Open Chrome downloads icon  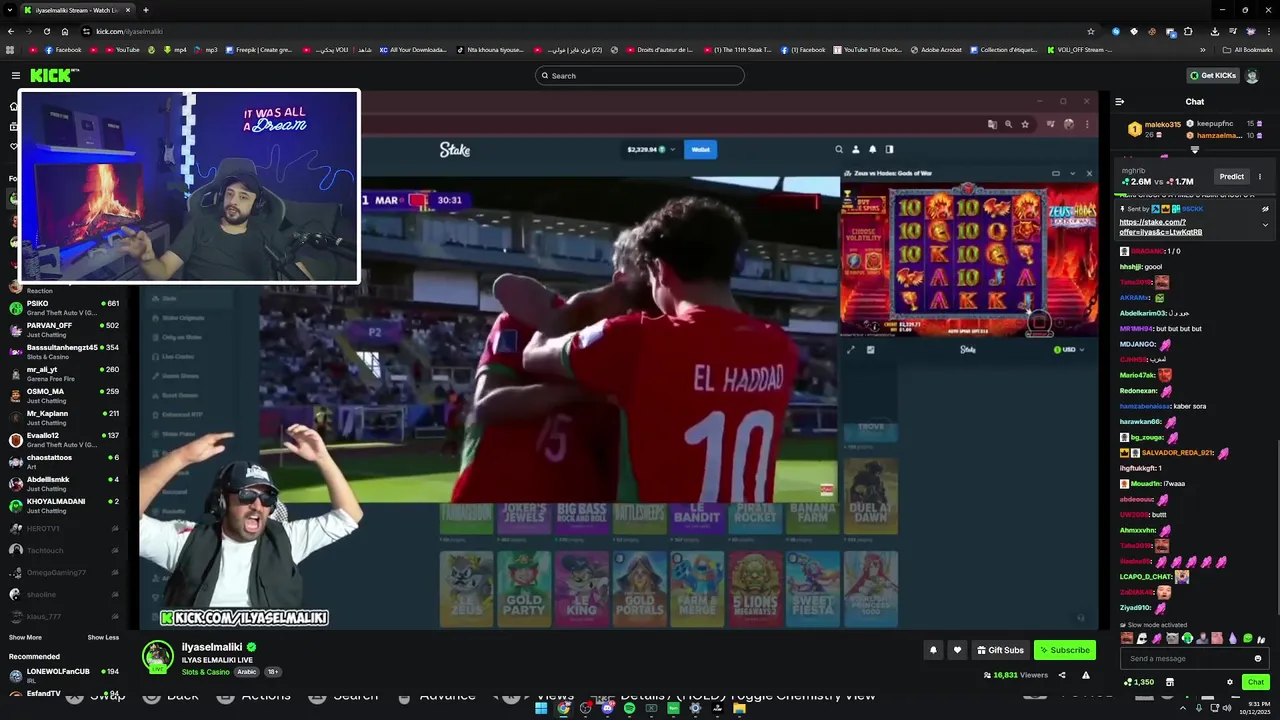(x=1214, y=31)
